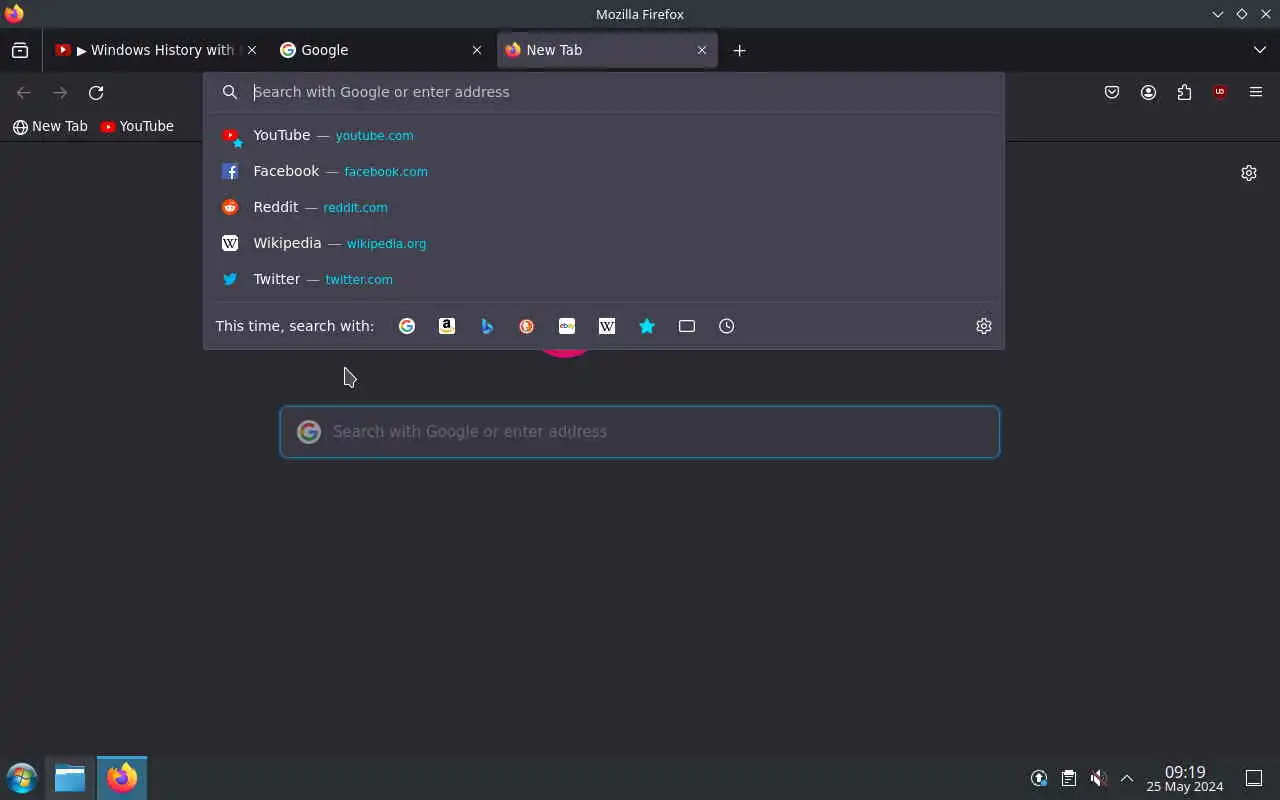This screenshot has width=1280, height=800.
Task: Choose the YouTube youtube.com suggestion
Action: [604, 135]
